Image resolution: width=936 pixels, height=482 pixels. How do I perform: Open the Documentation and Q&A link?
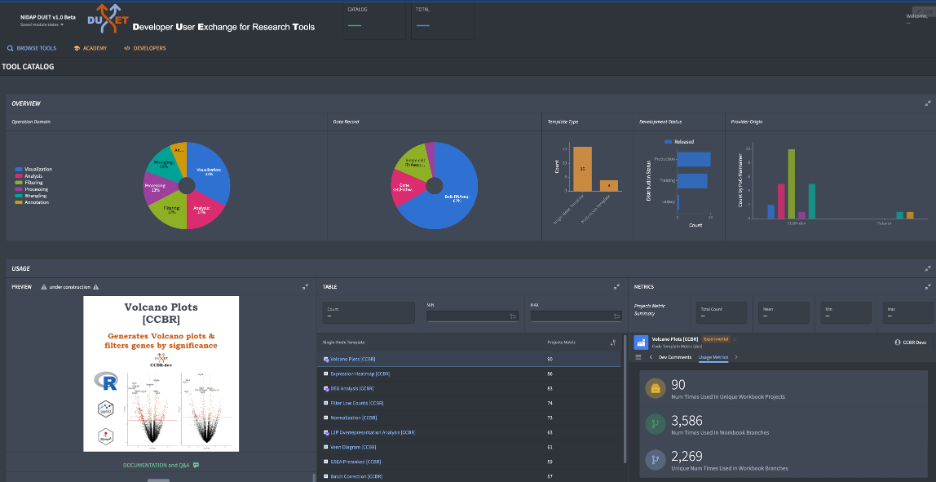tap(155, 465)
